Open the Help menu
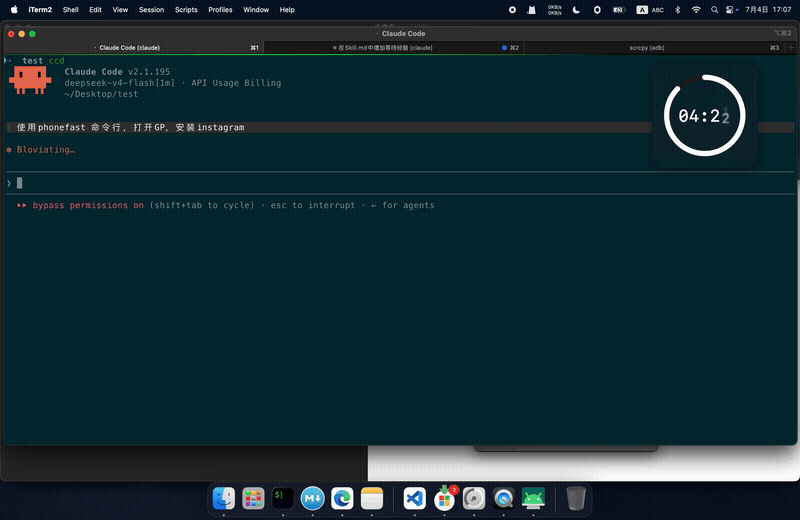The image size is (800, 520). point(287,10)
